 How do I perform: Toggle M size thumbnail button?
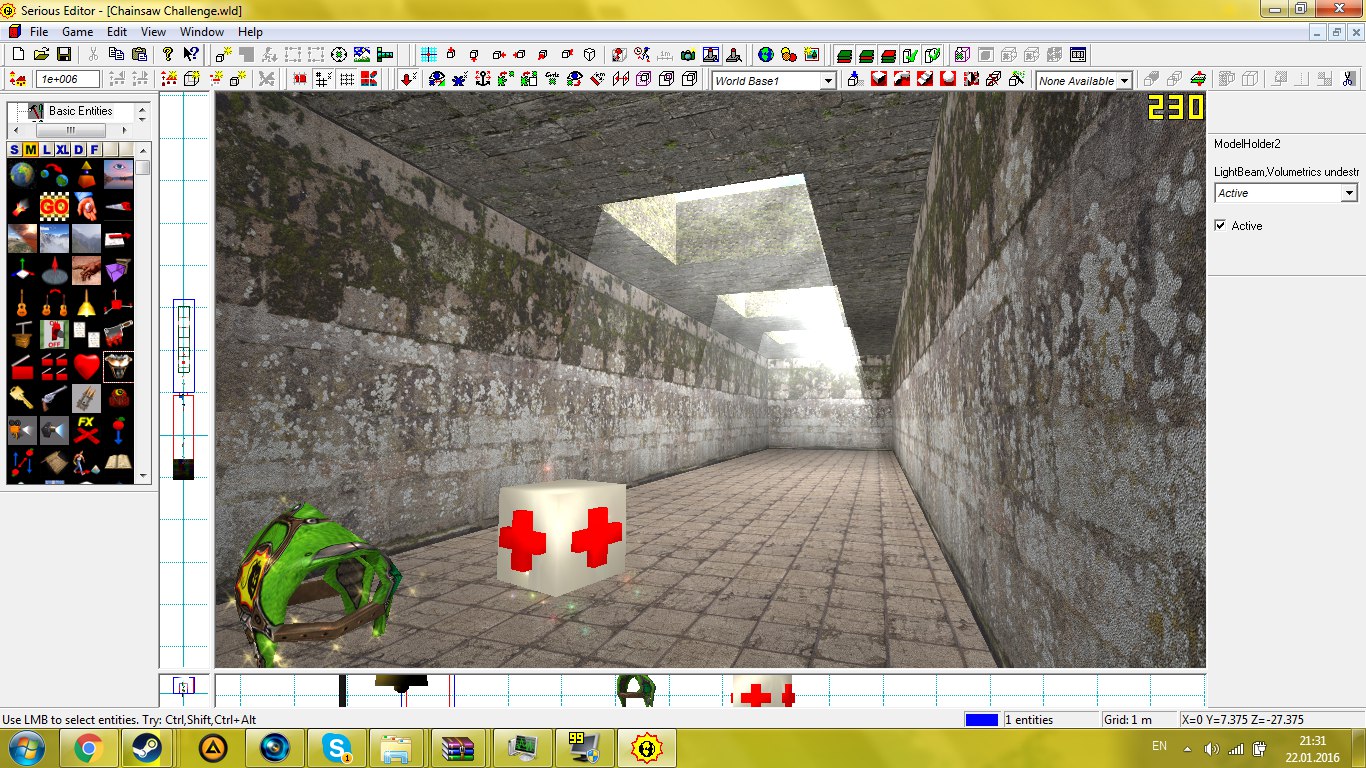(x=31, y=150)
